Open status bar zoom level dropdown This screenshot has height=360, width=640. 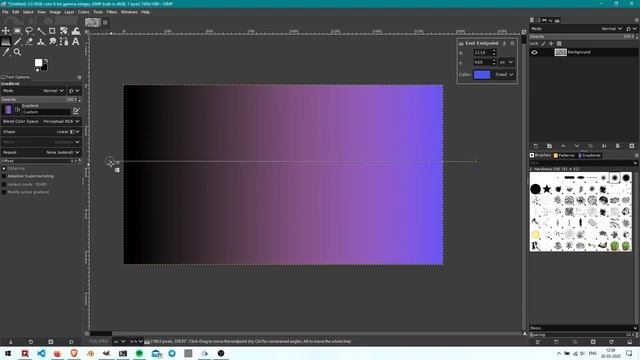[136, 342]
